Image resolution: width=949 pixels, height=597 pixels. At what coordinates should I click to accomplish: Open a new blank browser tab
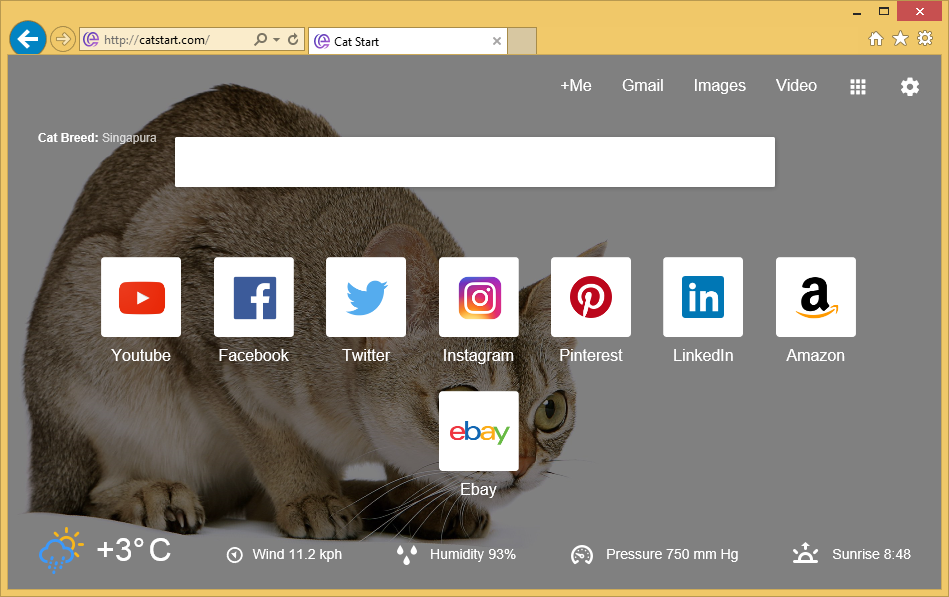(522, 41)
